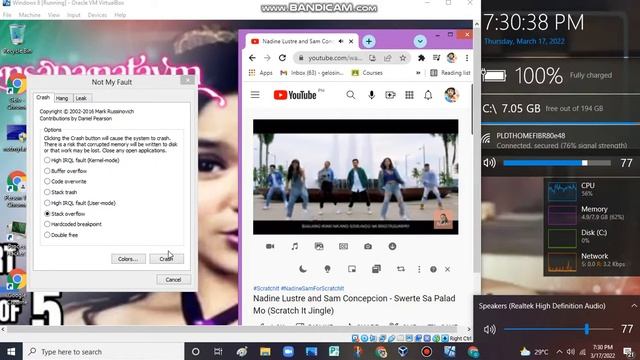Open the Apps bookmark shortcut

tap(261, 73)
